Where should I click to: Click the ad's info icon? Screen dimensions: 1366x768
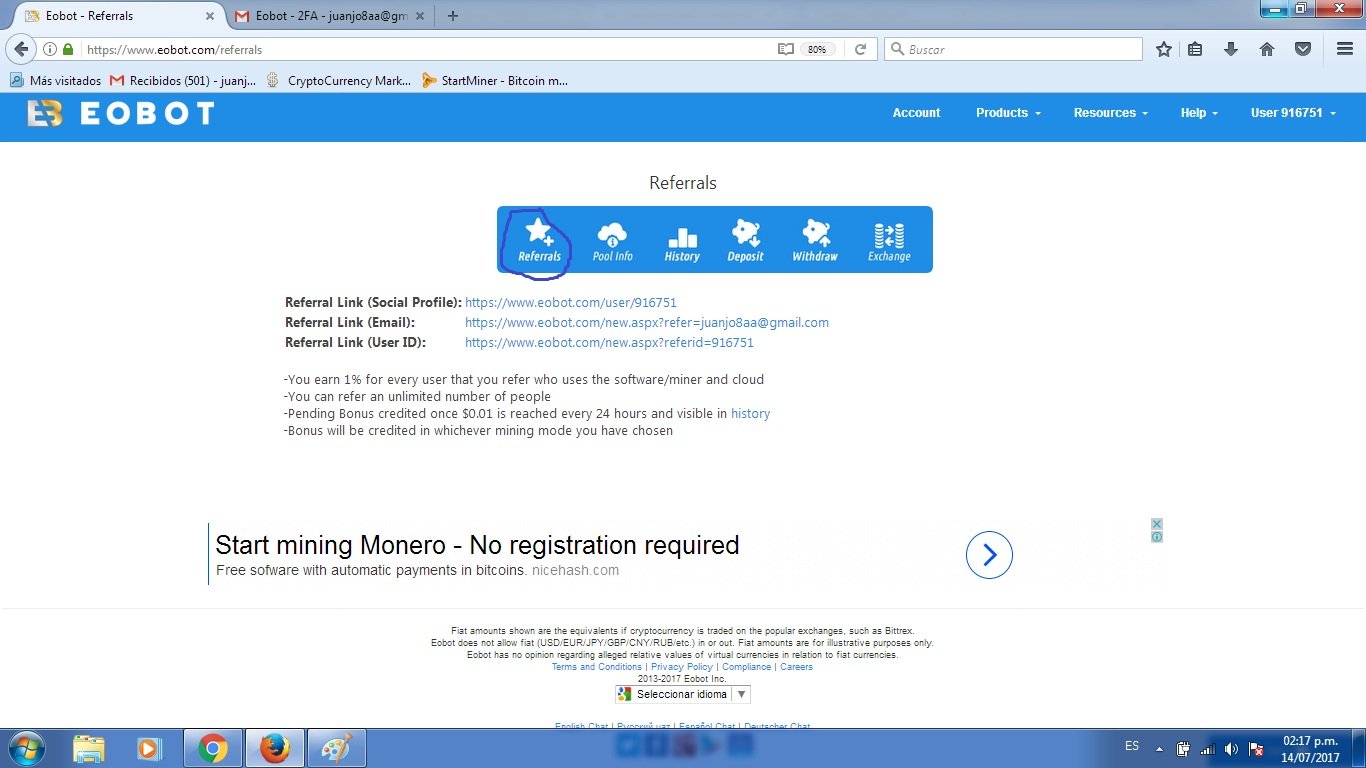point(1157,537)
